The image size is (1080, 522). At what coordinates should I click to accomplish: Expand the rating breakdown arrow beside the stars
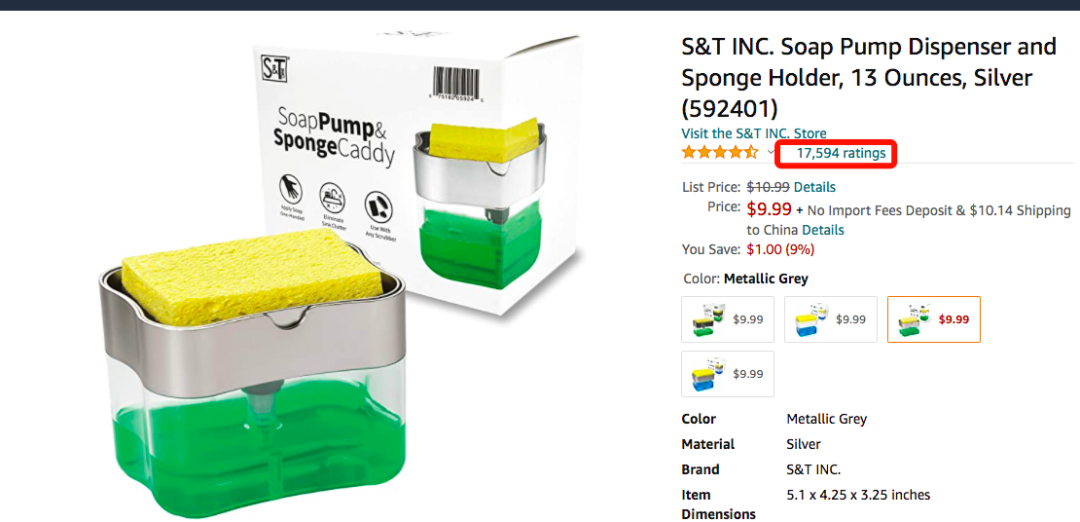771,153
